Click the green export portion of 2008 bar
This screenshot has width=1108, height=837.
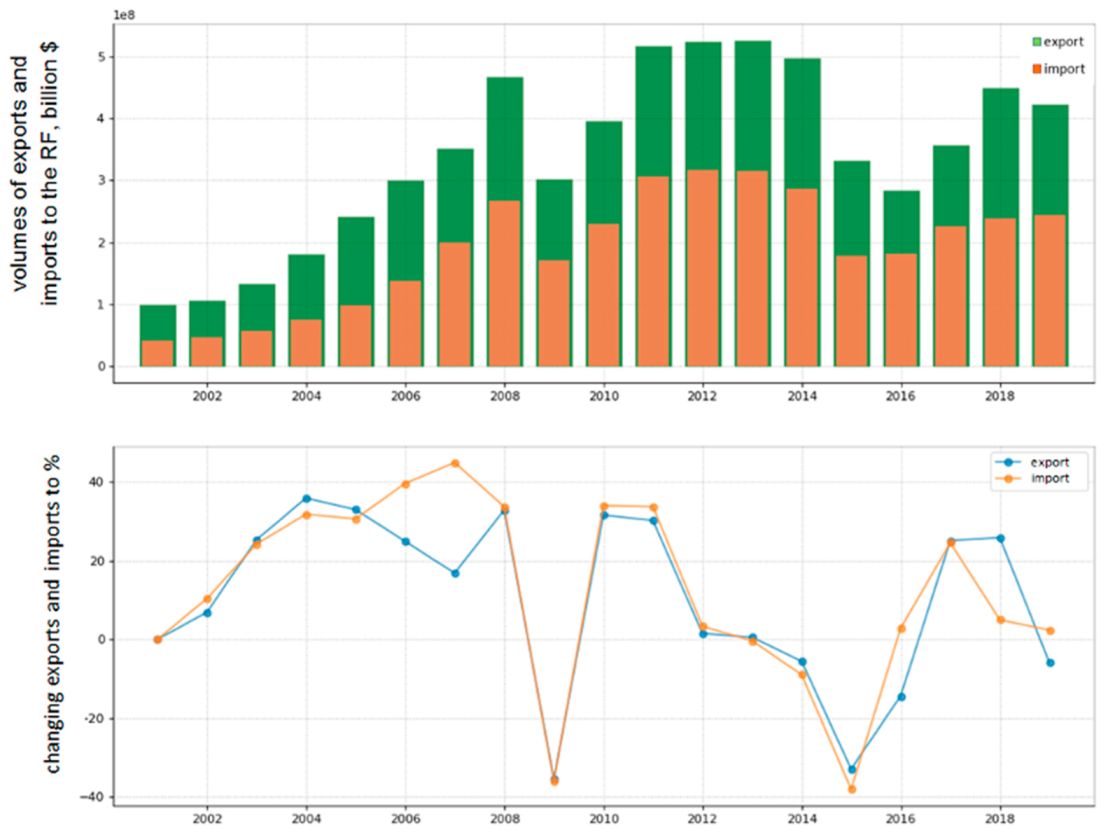(505, 138)
